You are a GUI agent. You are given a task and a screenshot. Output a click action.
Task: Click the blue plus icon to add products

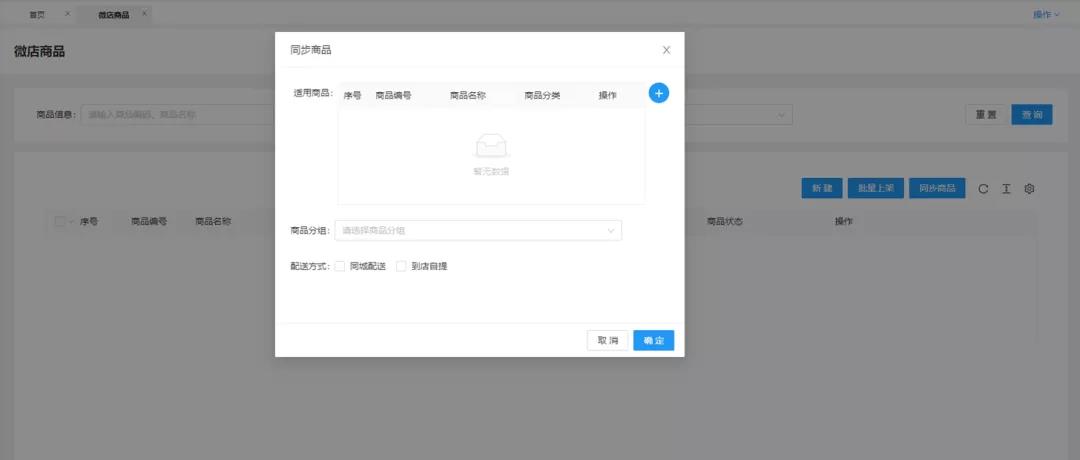[659, 93]
